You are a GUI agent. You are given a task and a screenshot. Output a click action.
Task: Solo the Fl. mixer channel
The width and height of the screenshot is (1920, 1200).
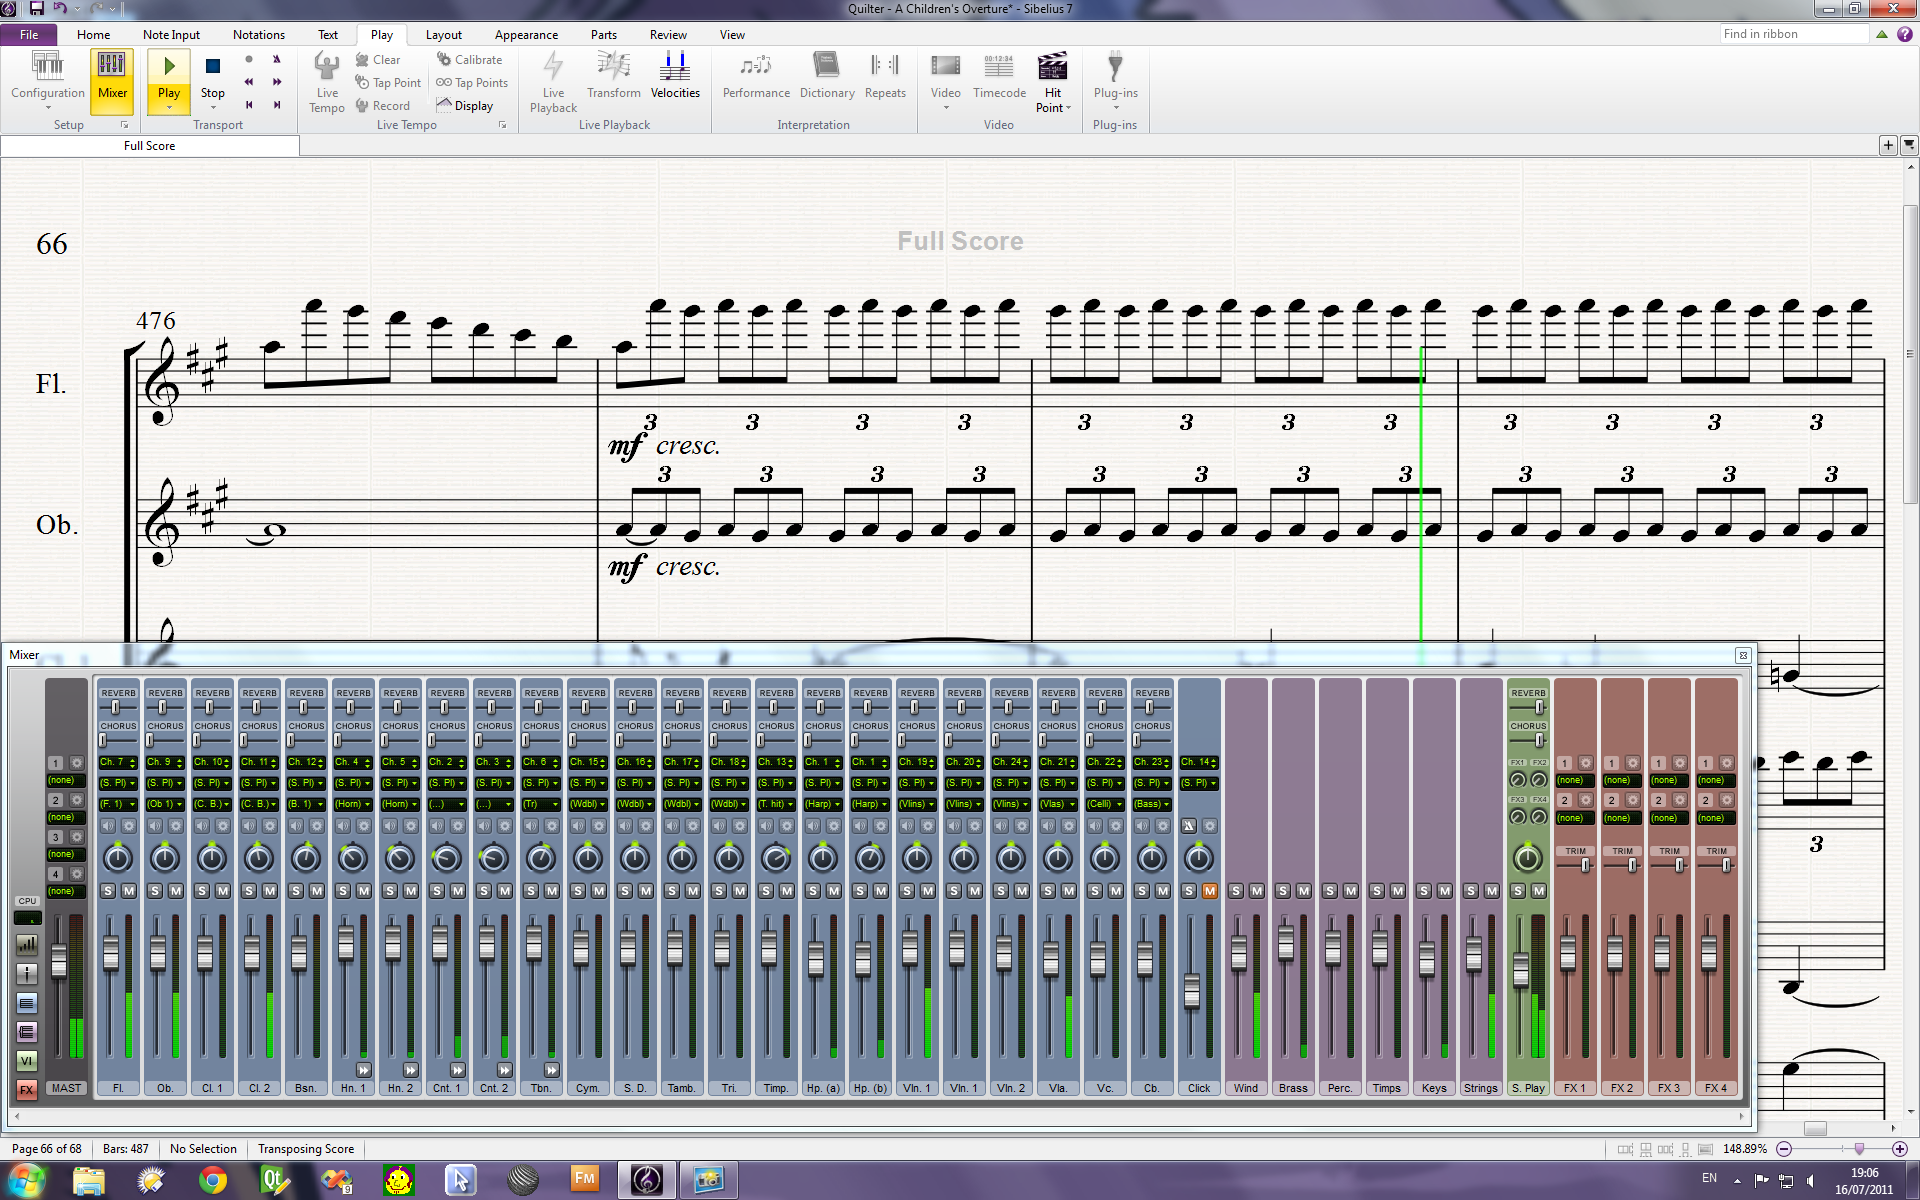pos(108,891)
